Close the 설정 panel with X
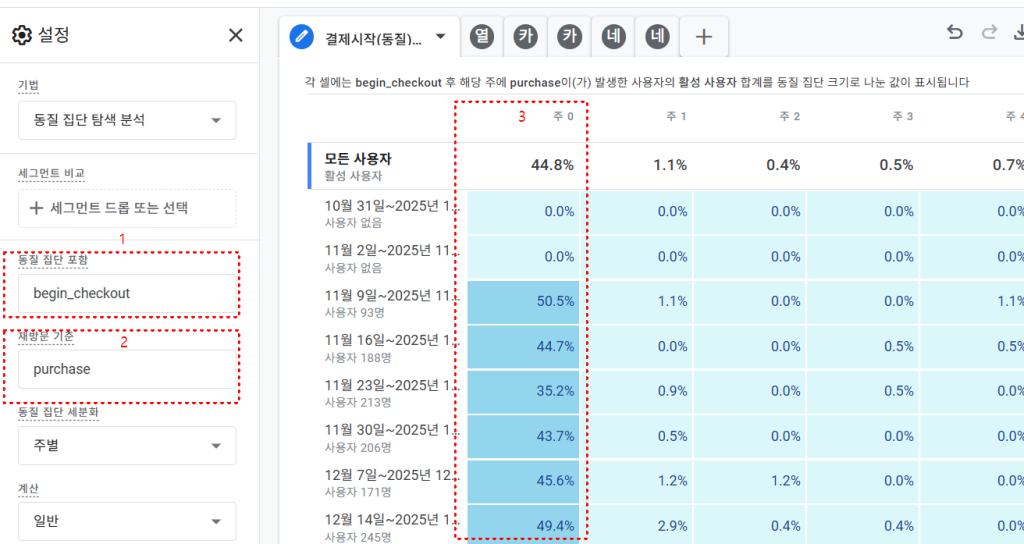Viewport: 1024px width, 544px height. pyautogui.click(x=236, y=36)
